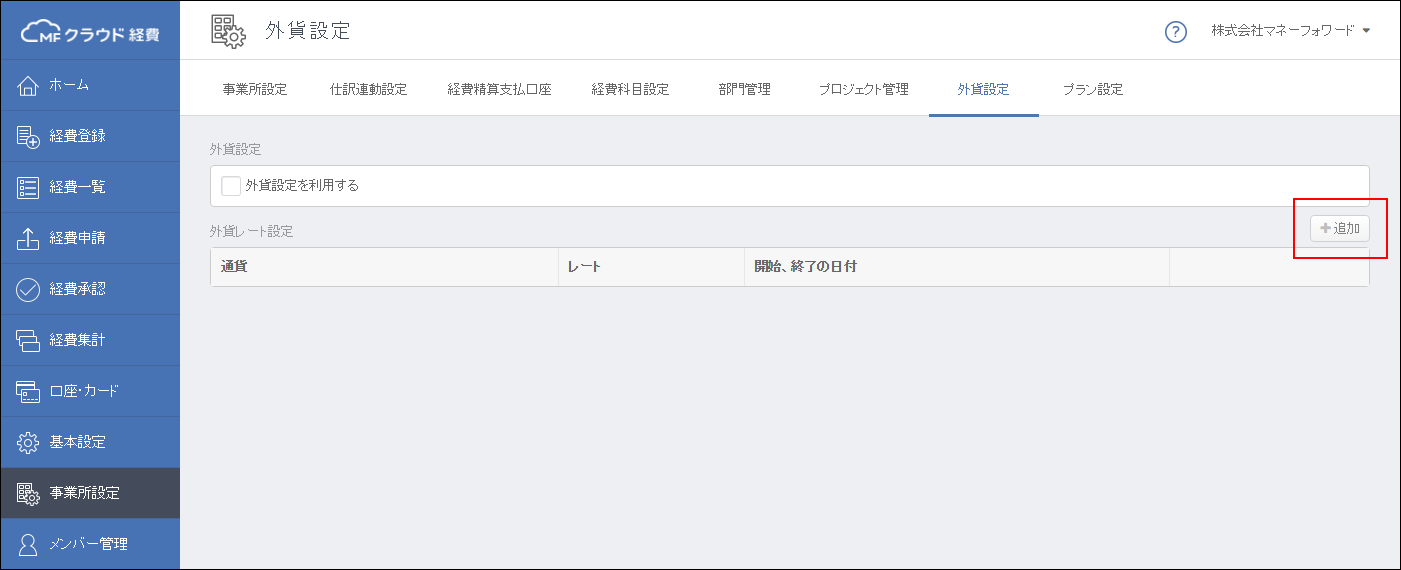Open 経費集計 sidebar text link
The width and height of the screenshot is (1401, 570).
[x=77, y=340]
